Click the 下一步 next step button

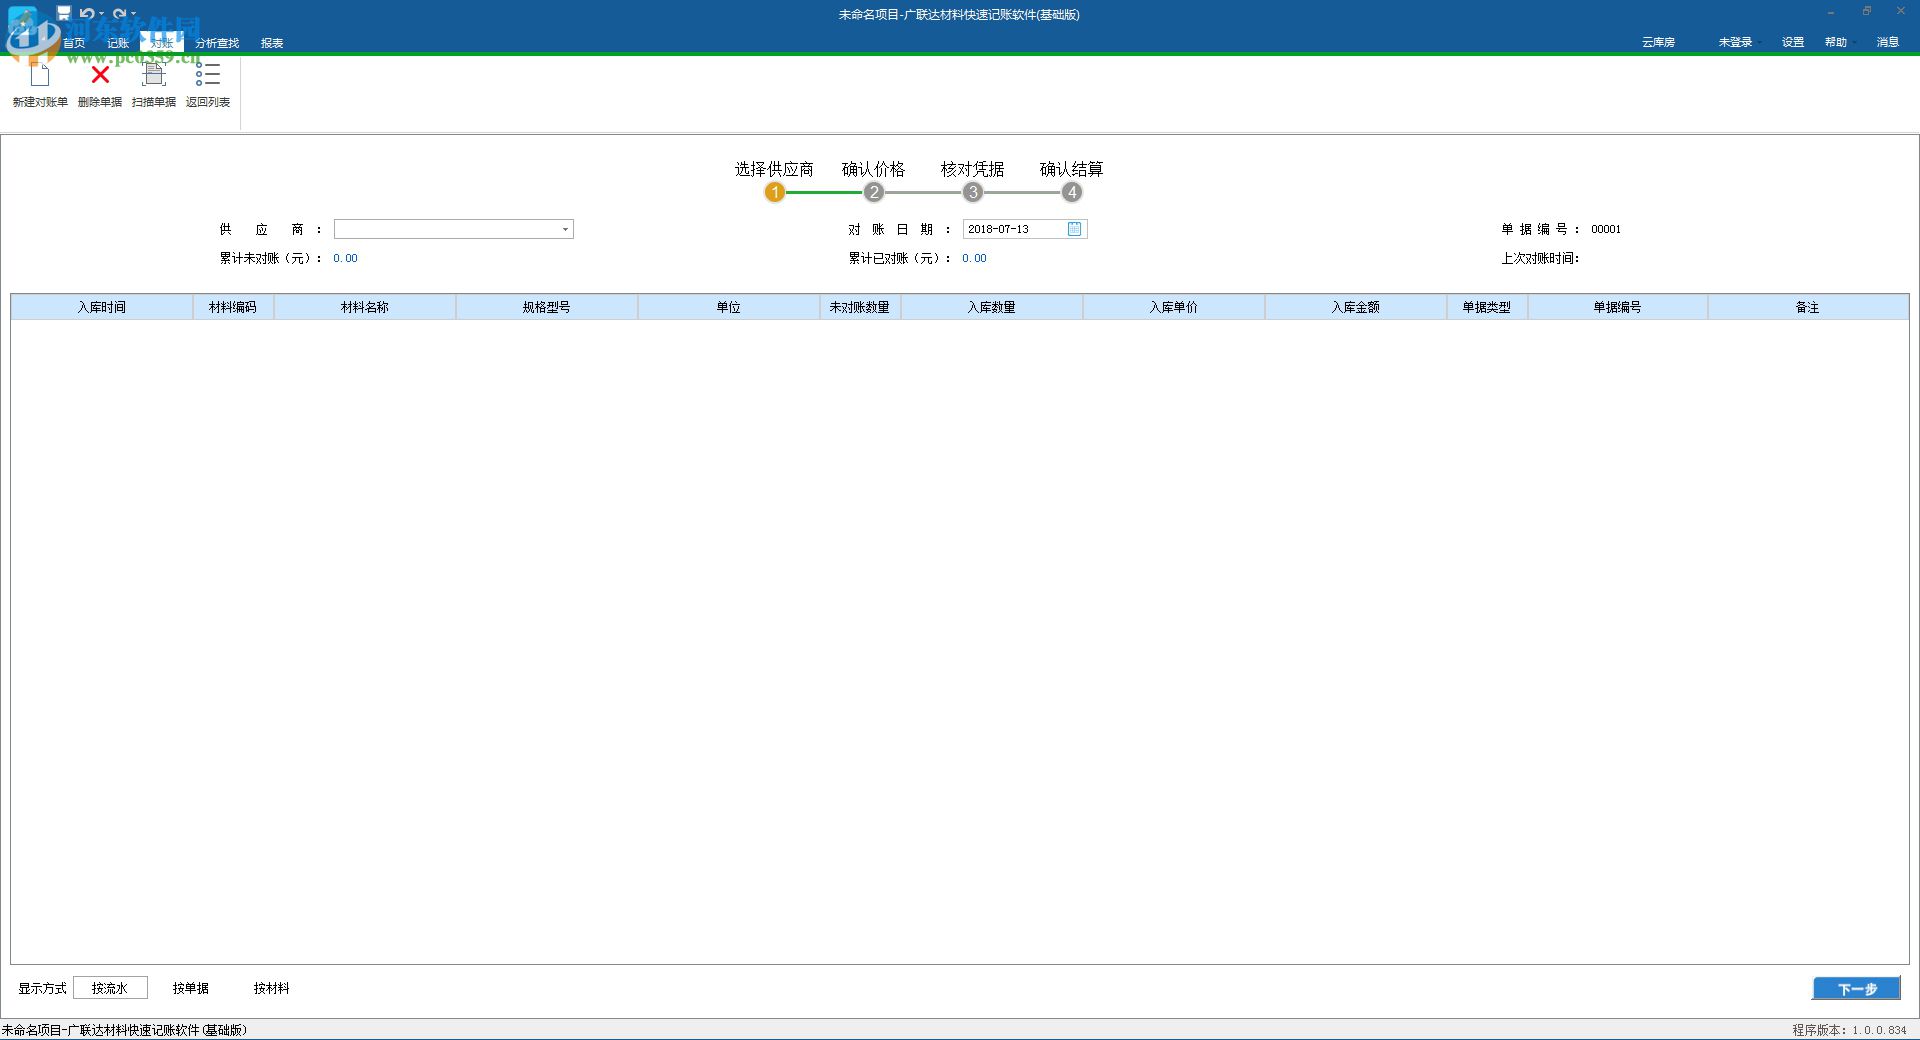(1857, 989)
